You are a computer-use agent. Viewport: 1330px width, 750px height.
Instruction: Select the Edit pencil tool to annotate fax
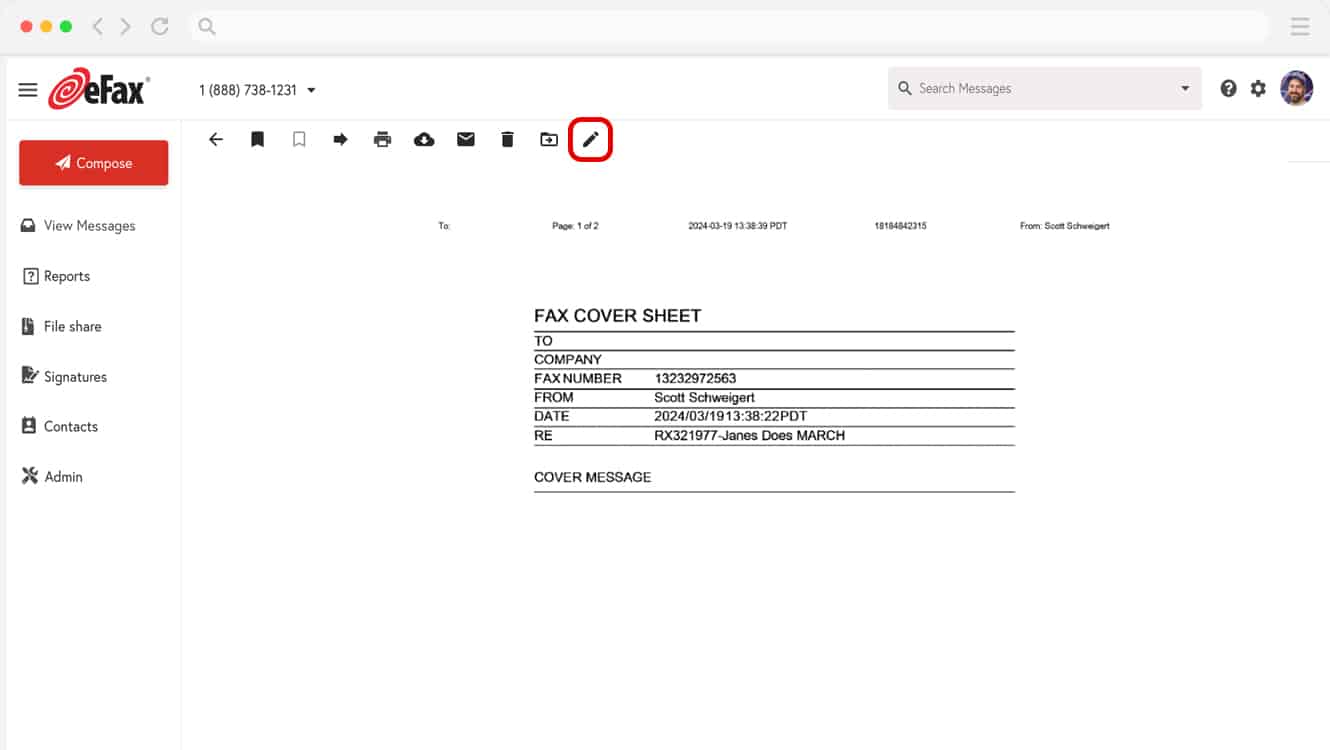tap(590, 139)
